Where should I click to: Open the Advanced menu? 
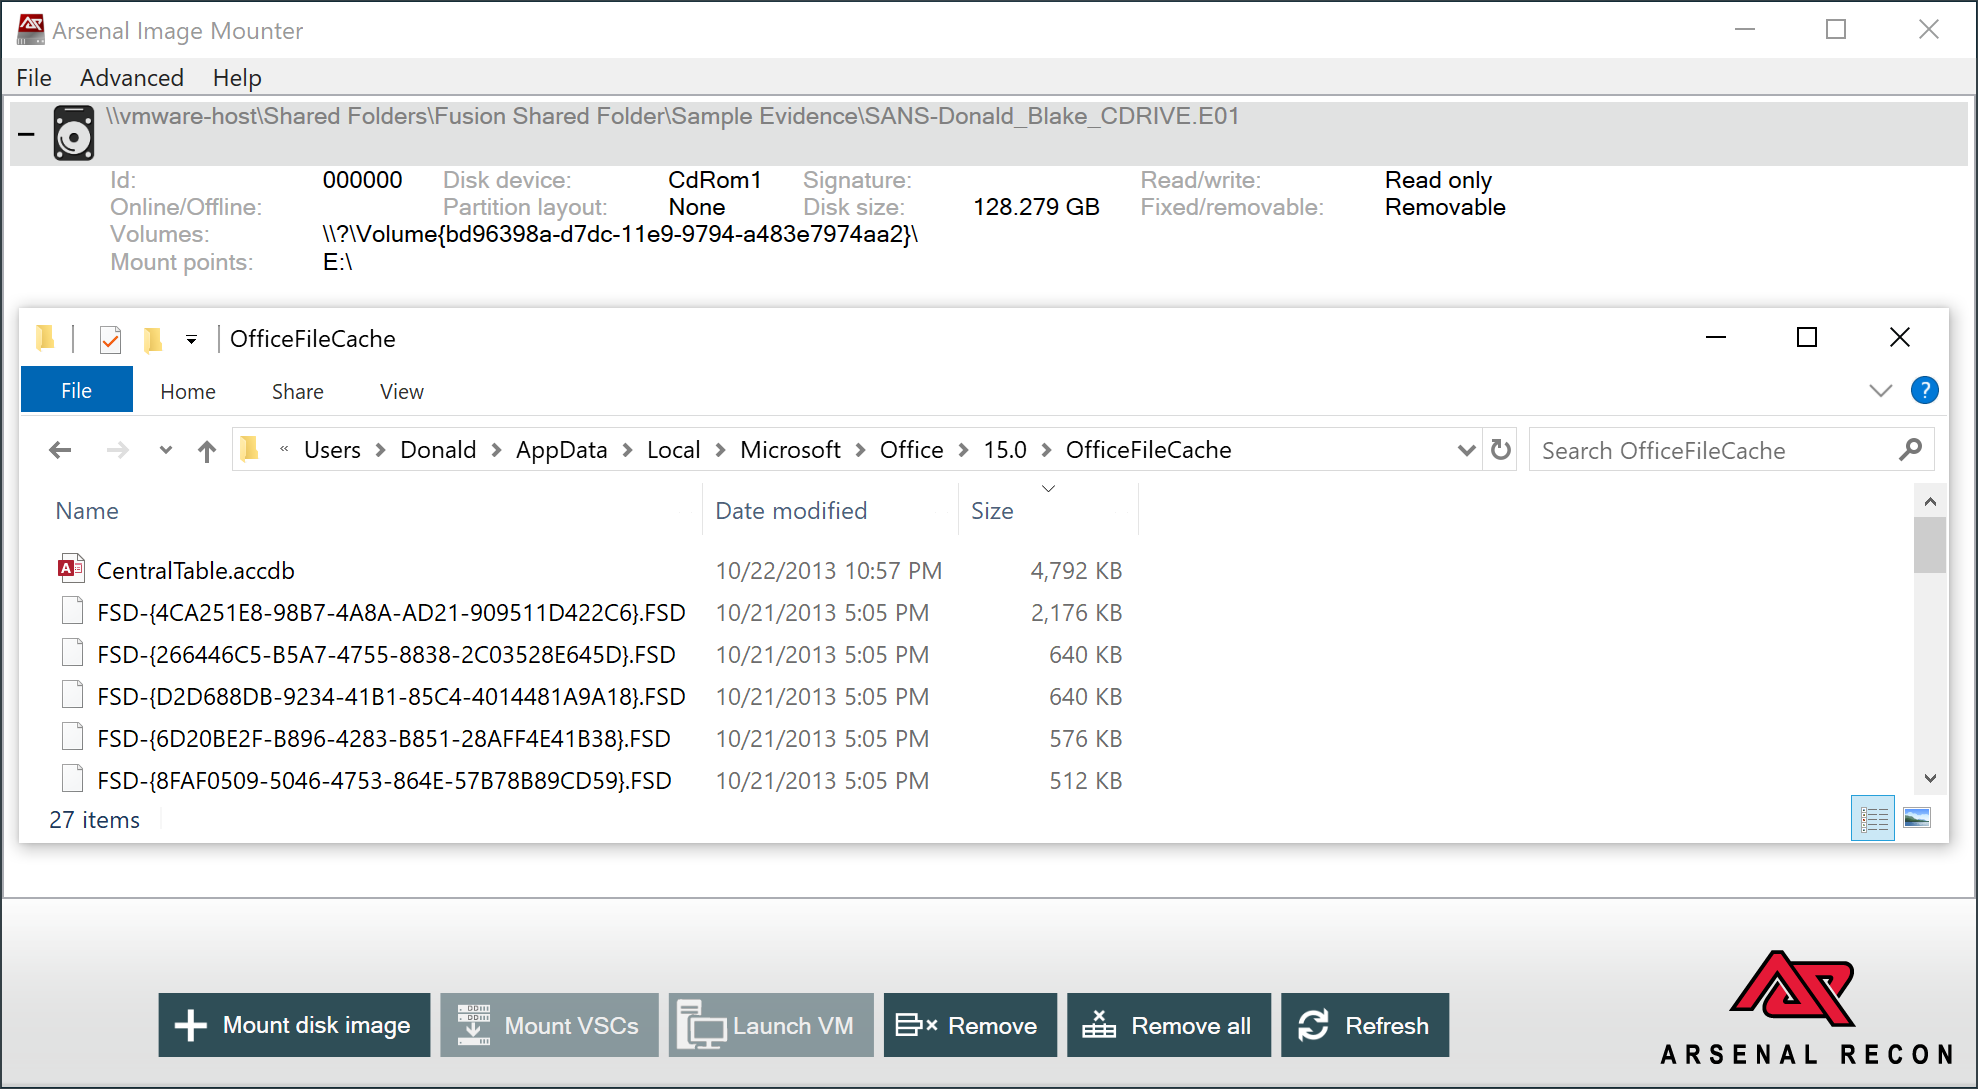[132, 78]
